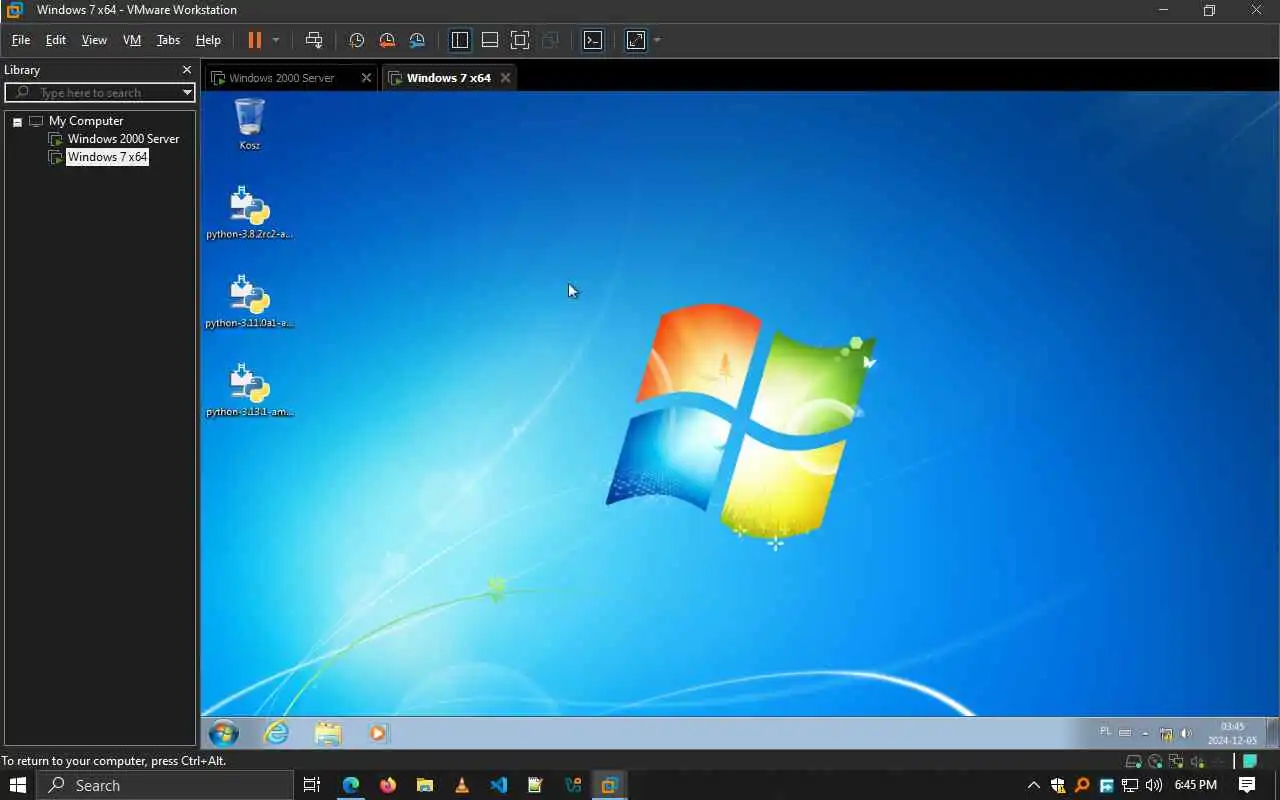The image size is (1280, 800).
Task: Open the host notification center
Action: coord(1247,785)
